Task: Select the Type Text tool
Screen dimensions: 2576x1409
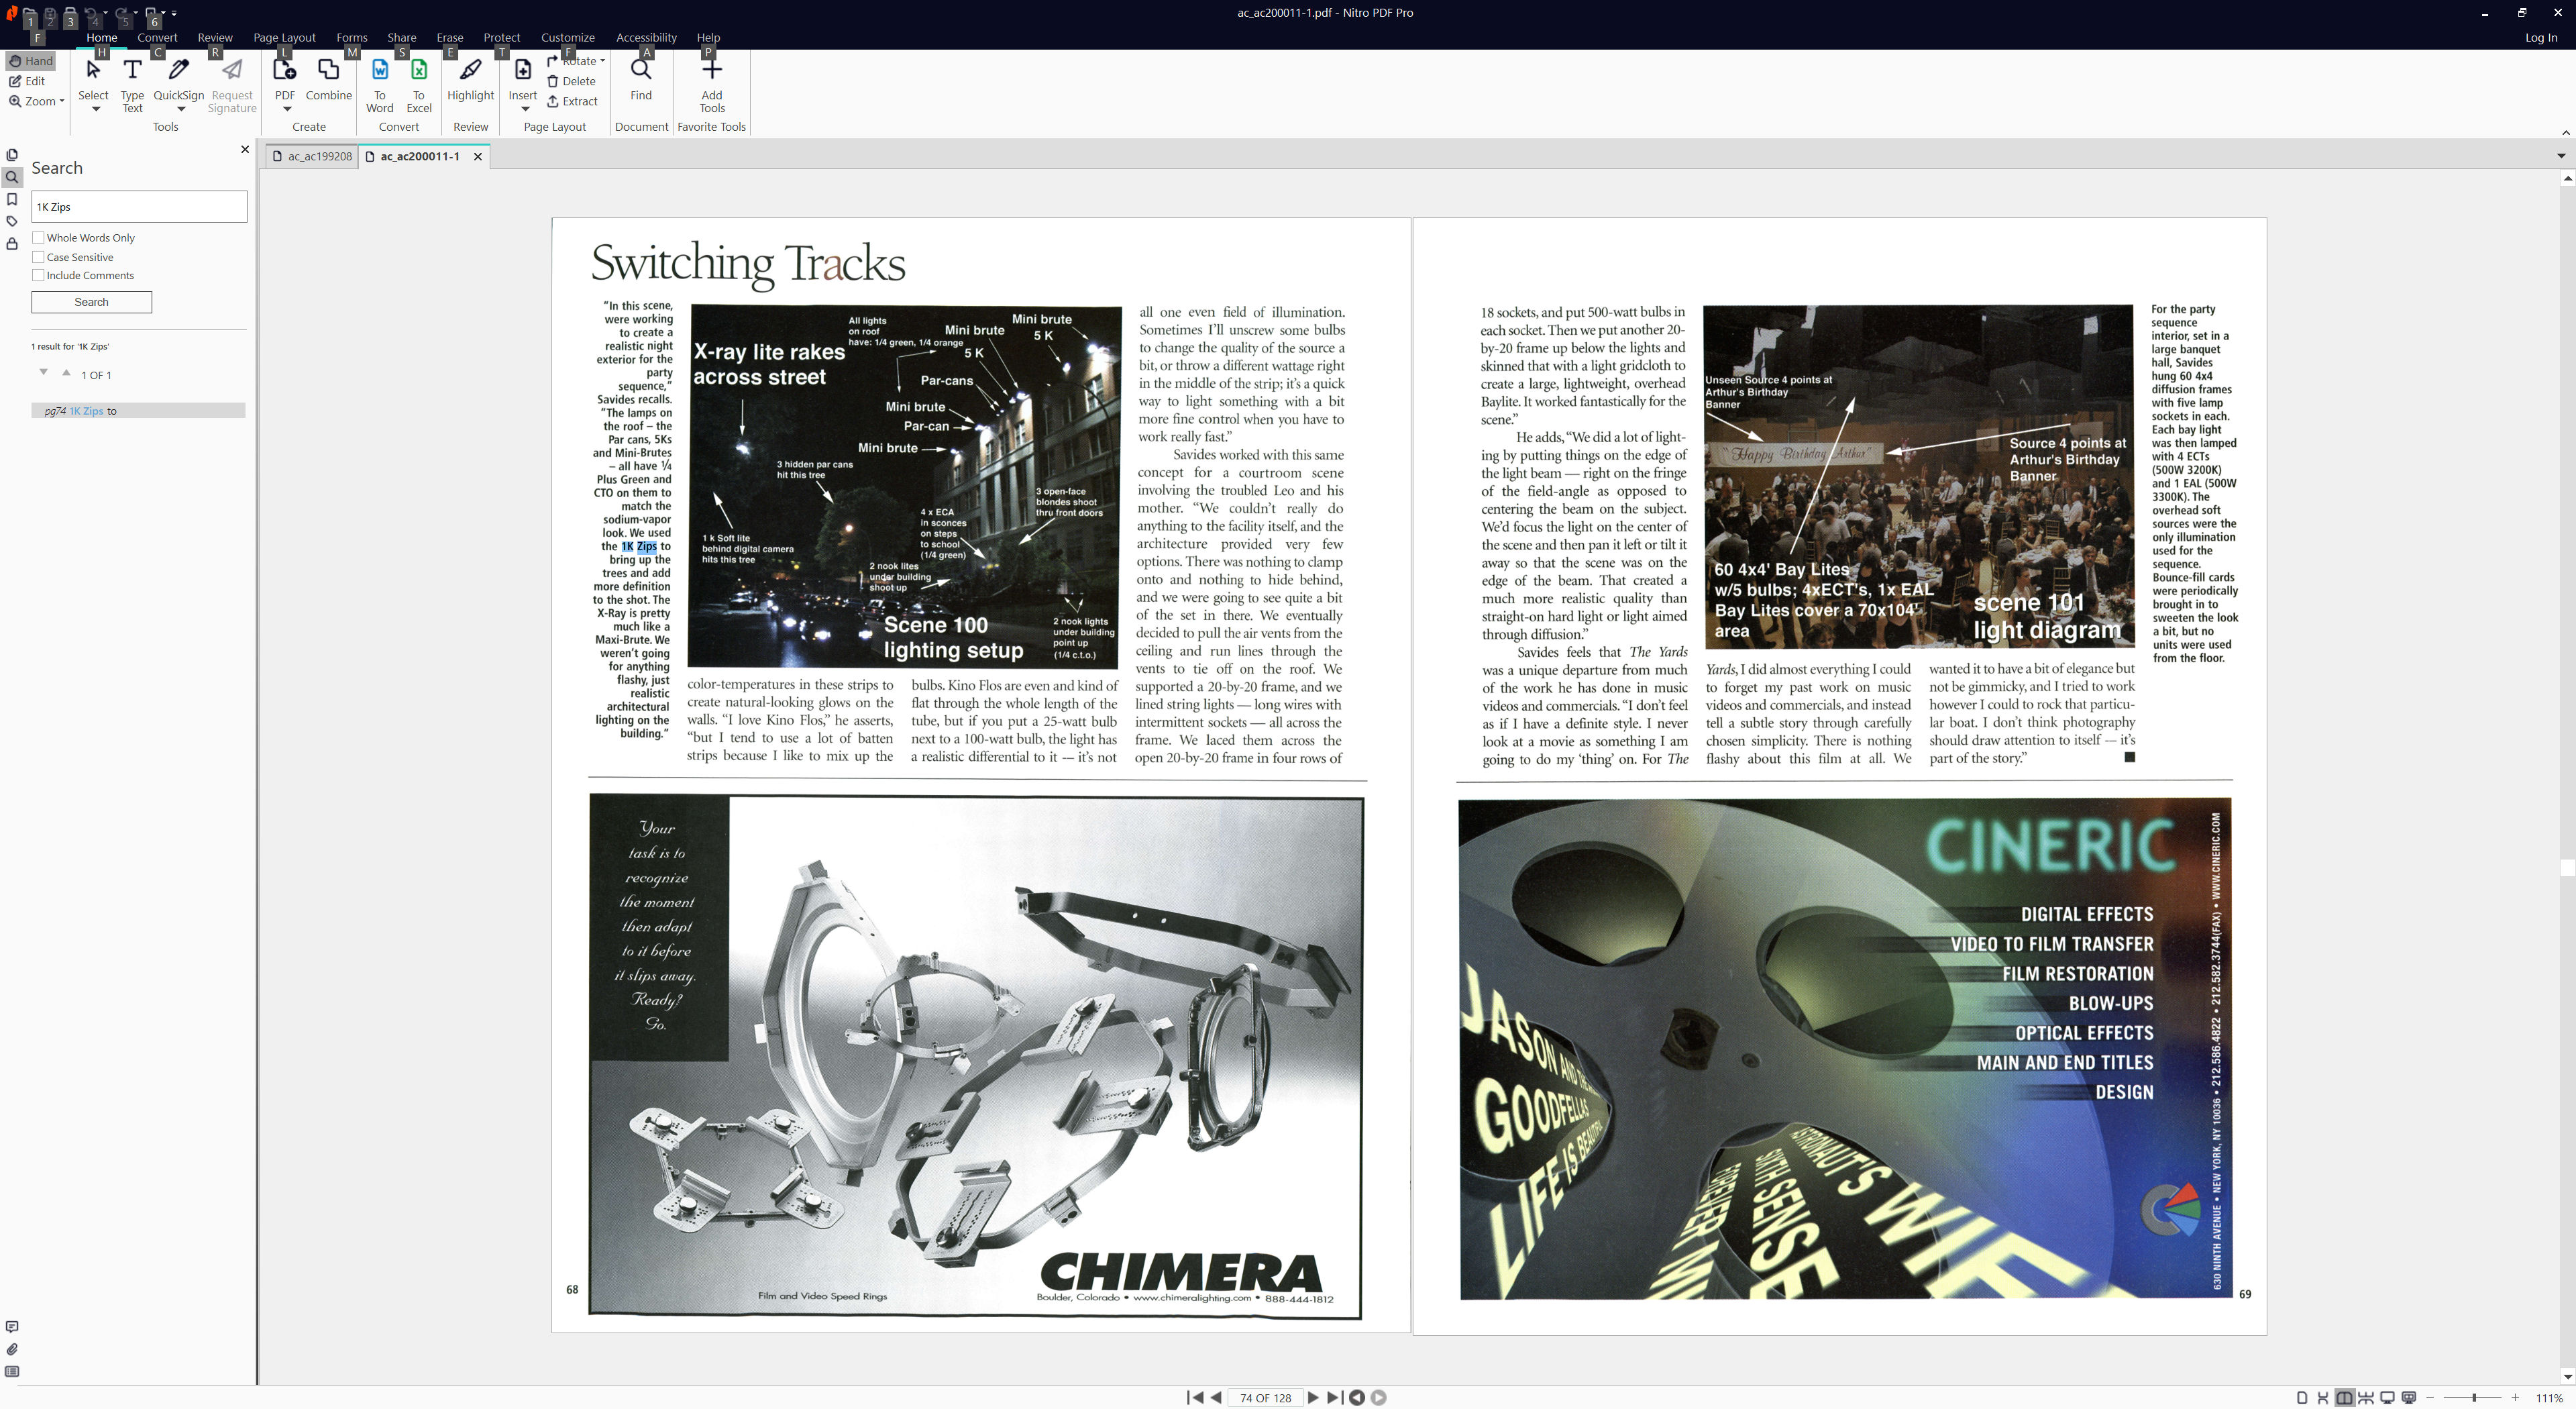Action: (132, 71)
